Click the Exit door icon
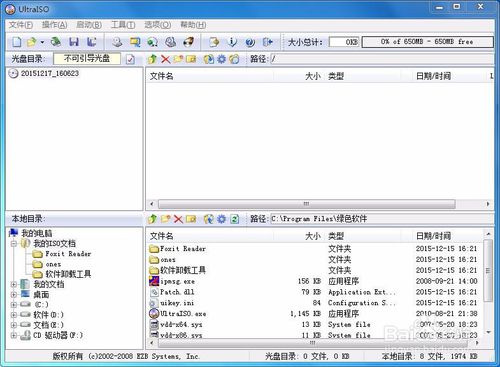 click(268, 42)
